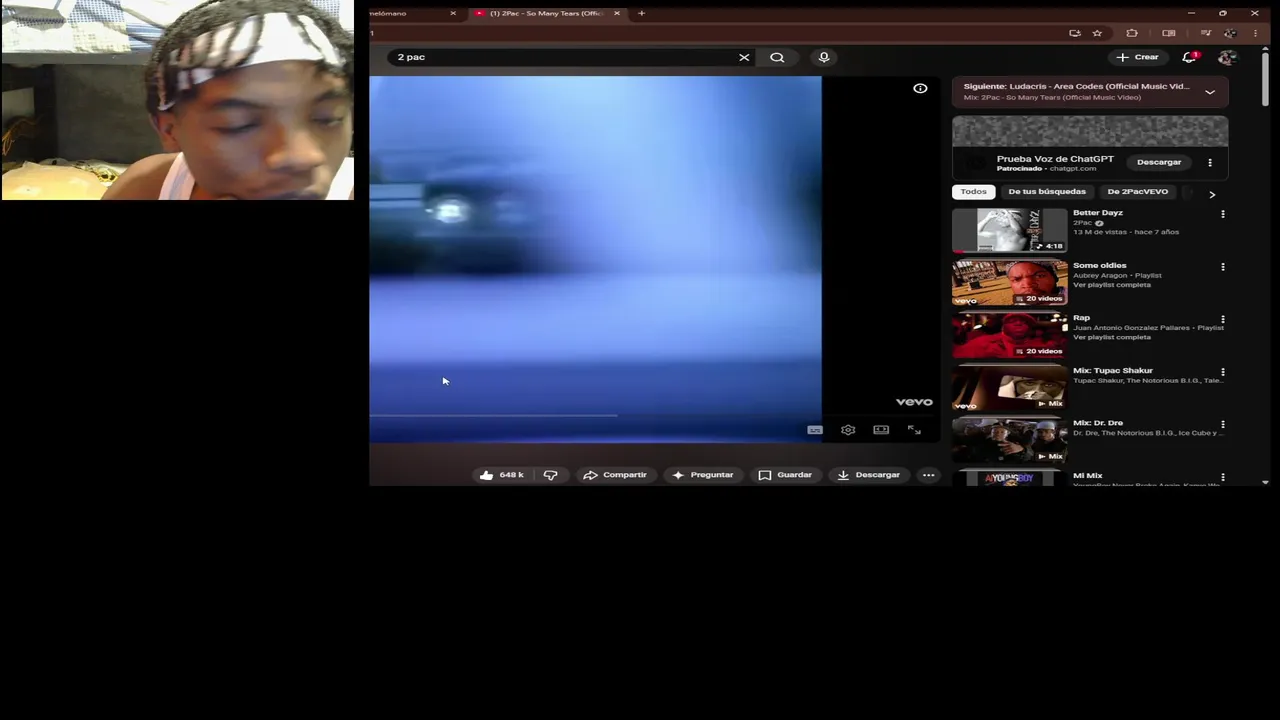Close the 'melómano' tab
The image size is (1280, 720).
(452, 13)
